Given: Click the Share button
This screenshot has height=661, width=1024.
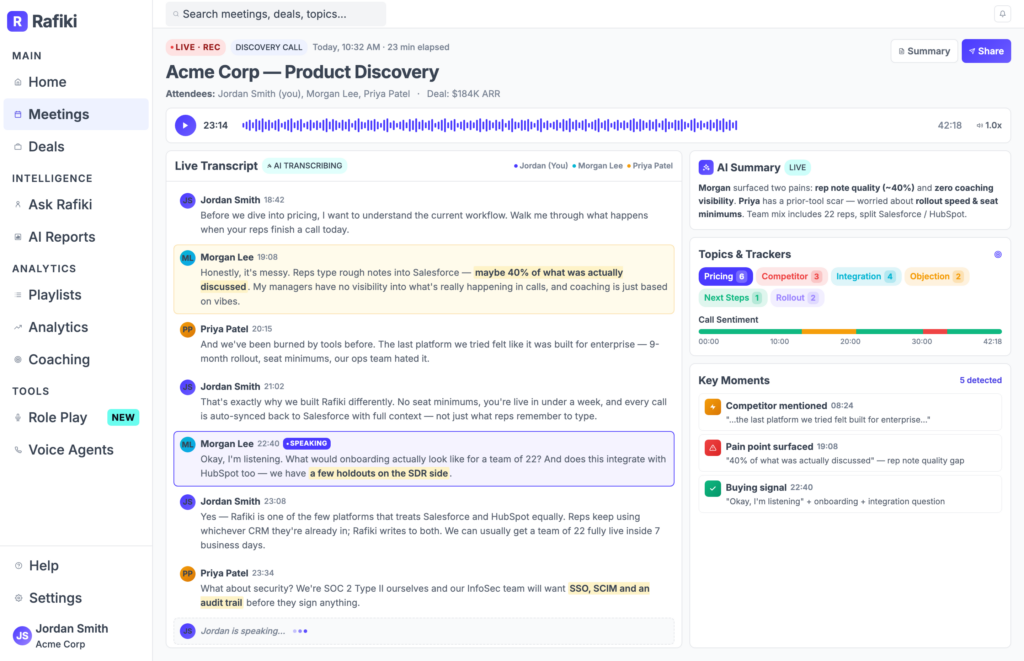Looking at the screenshot, I should point(986,51).
